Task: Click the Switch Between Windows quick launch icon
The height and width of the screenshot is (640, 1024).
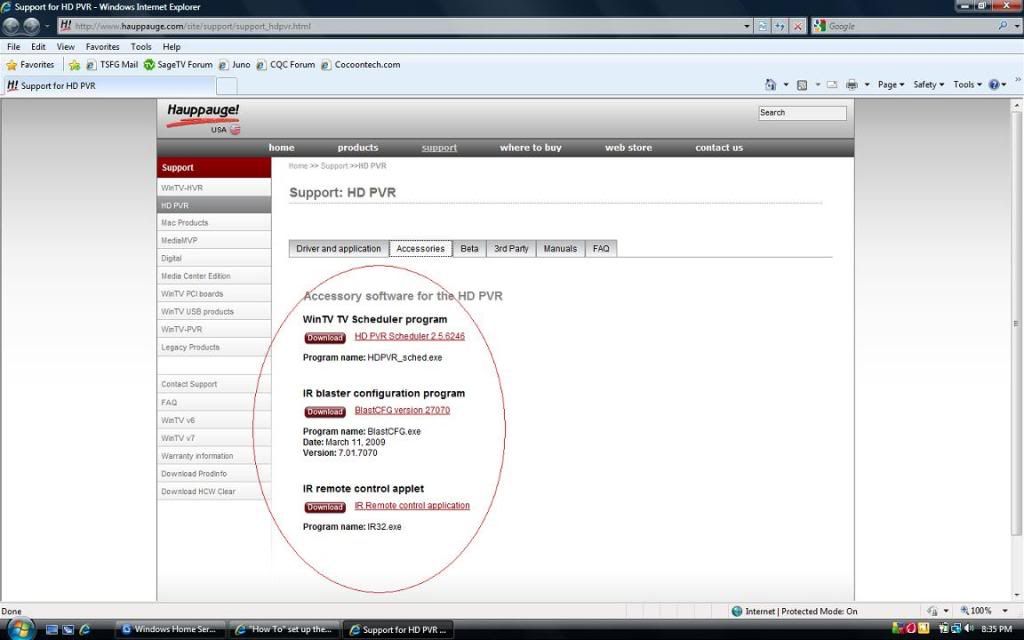Action: click(x=68, y=630)
